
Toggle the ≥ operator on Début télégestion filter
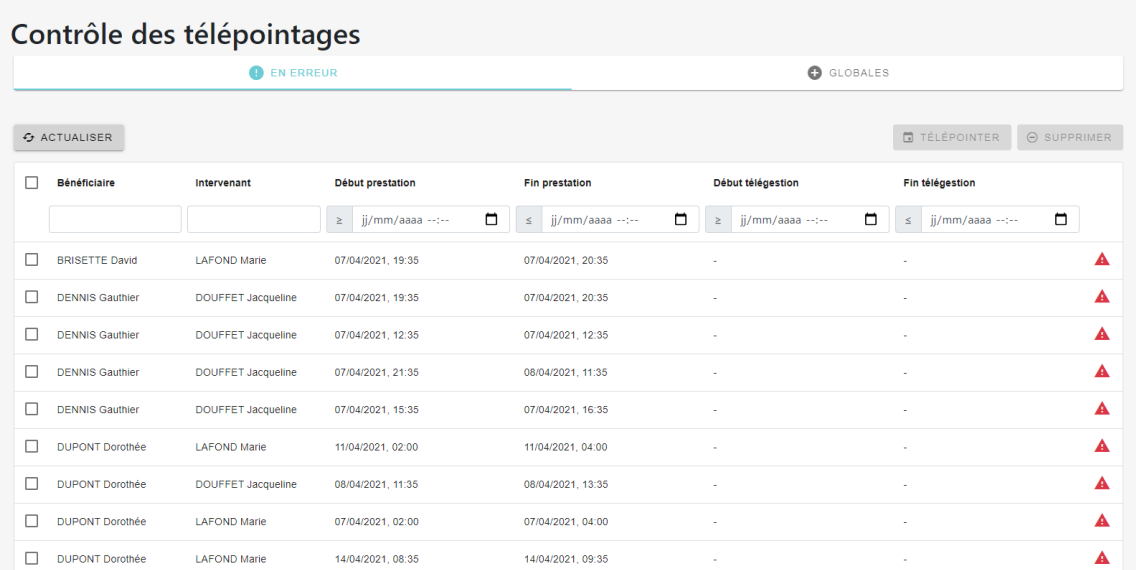click(x=718, y=219)
